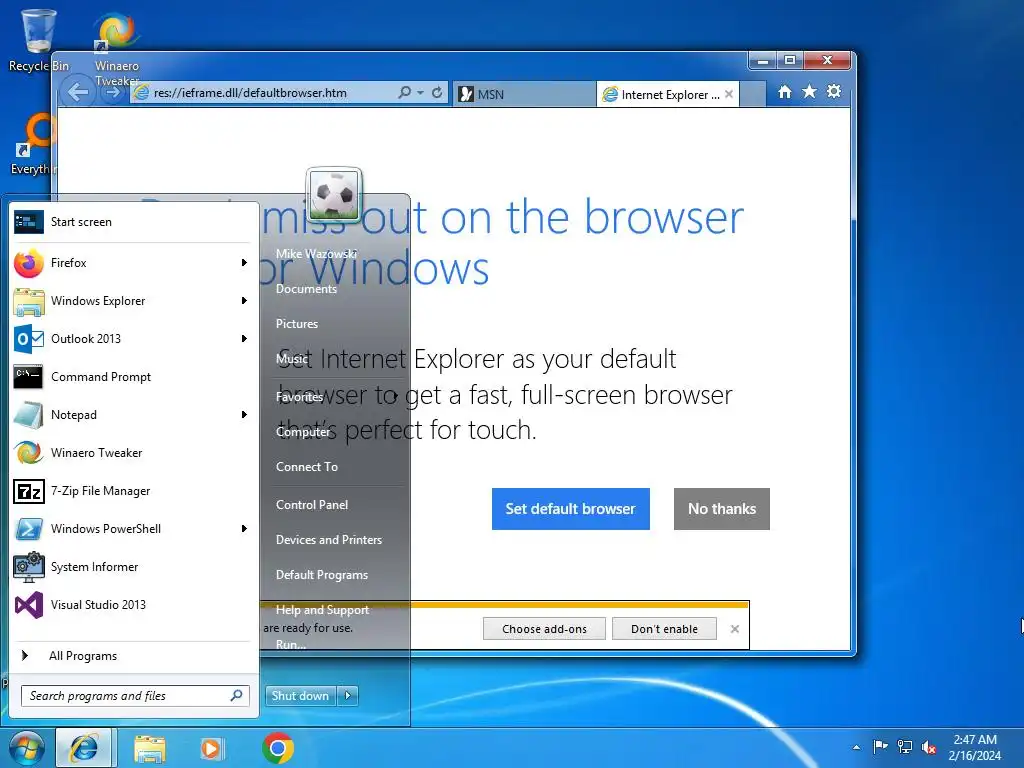The image size is (1024, 768).
Task: Open the Shut down options arrow
Action: (x=348, y=696)
